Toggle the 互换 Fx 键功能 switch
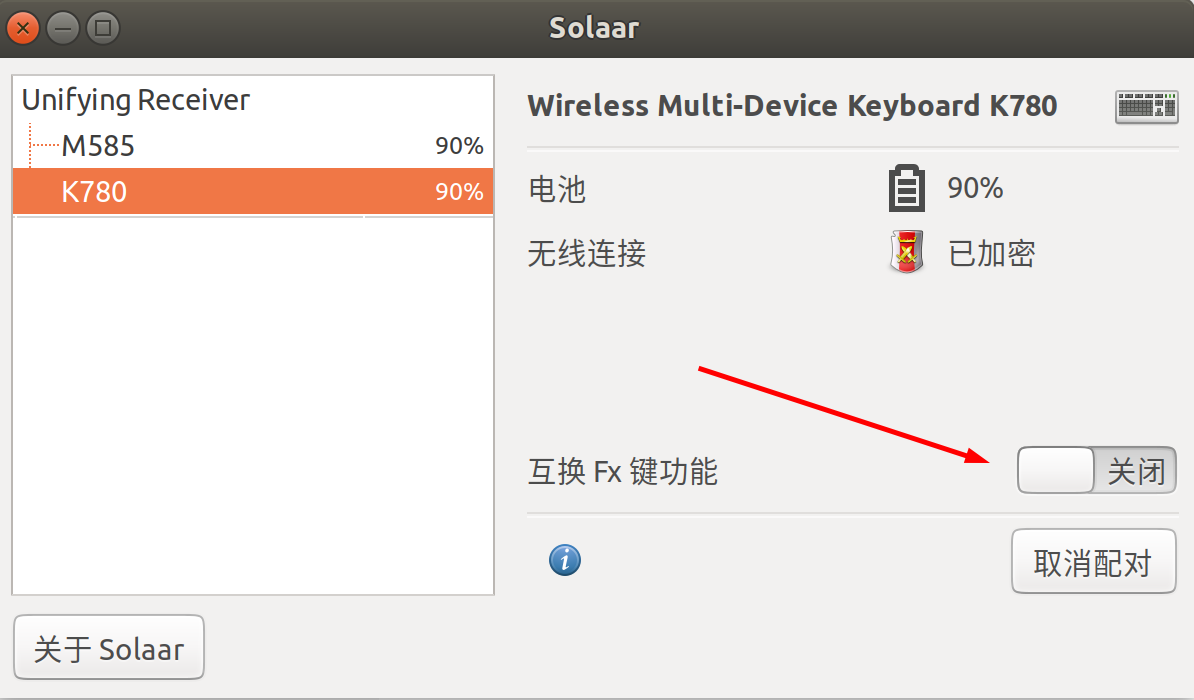This screenshot has width=1194, height=700. tap(1097, 470)
